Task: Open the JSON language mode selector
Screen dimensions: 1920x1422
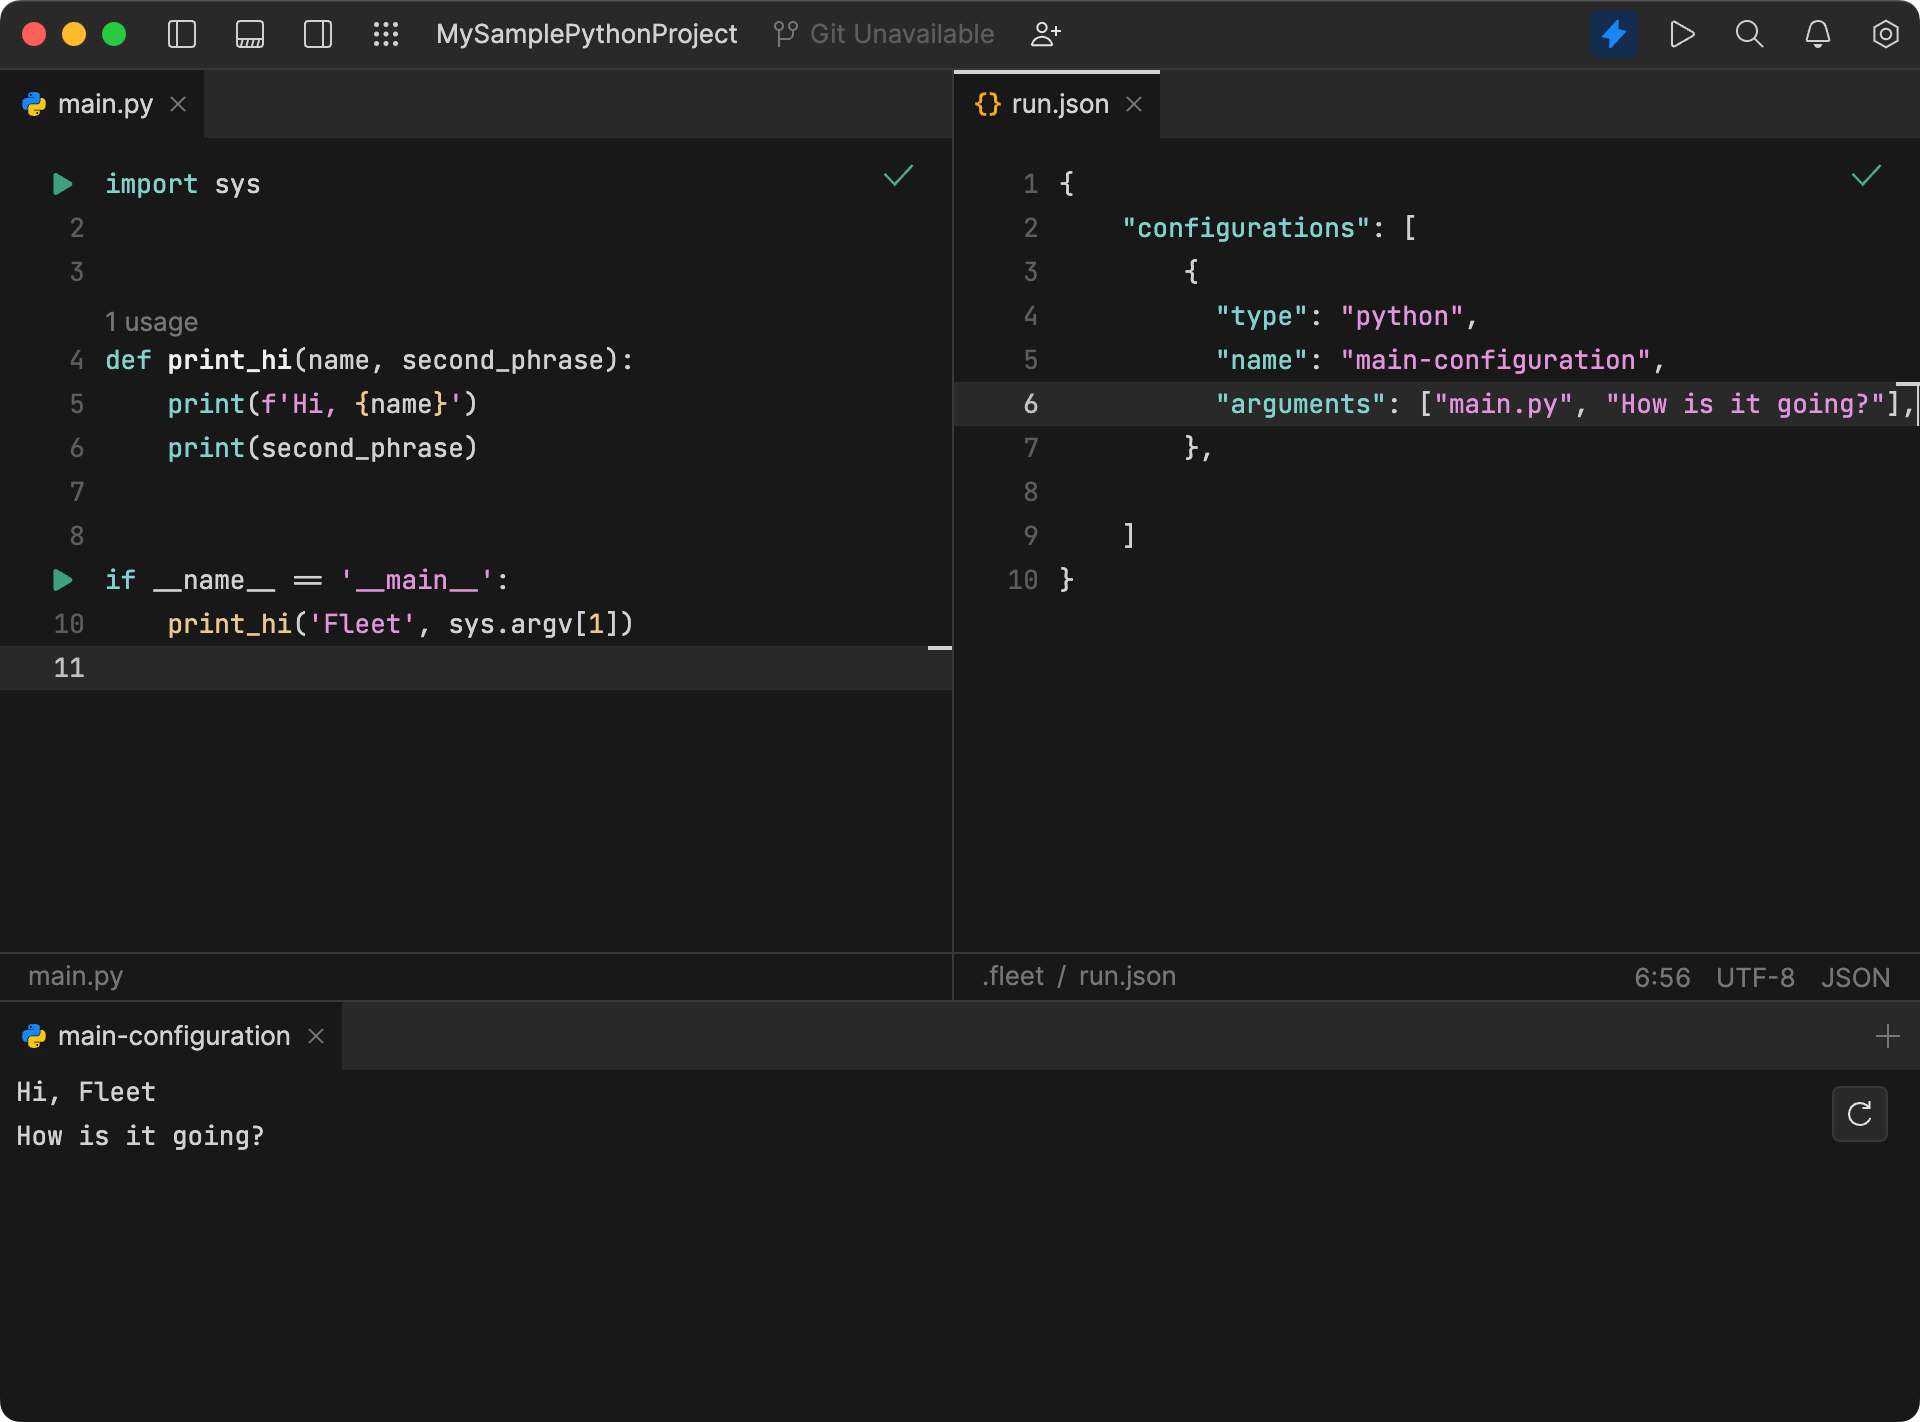Action: pyautogui.click(x=1856, y=976)
